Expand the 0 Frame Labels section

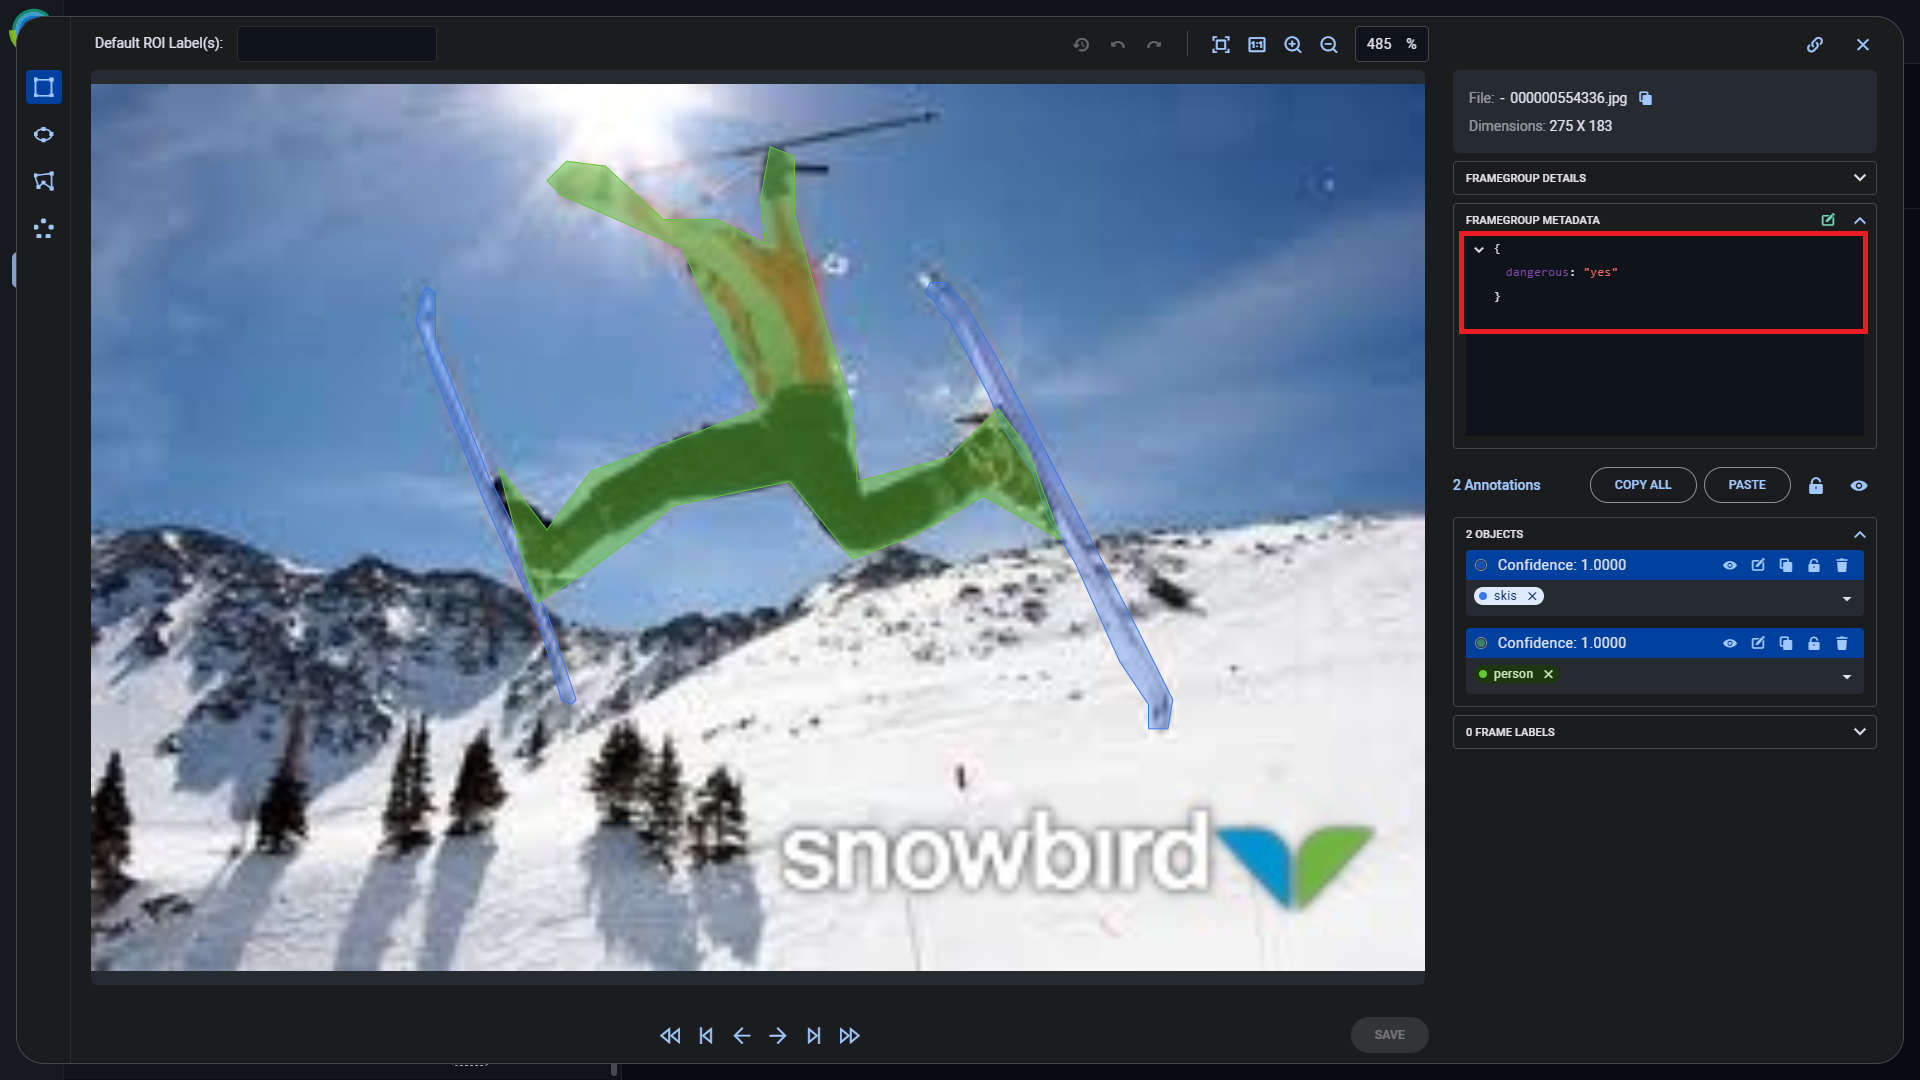pos(1859,731)
